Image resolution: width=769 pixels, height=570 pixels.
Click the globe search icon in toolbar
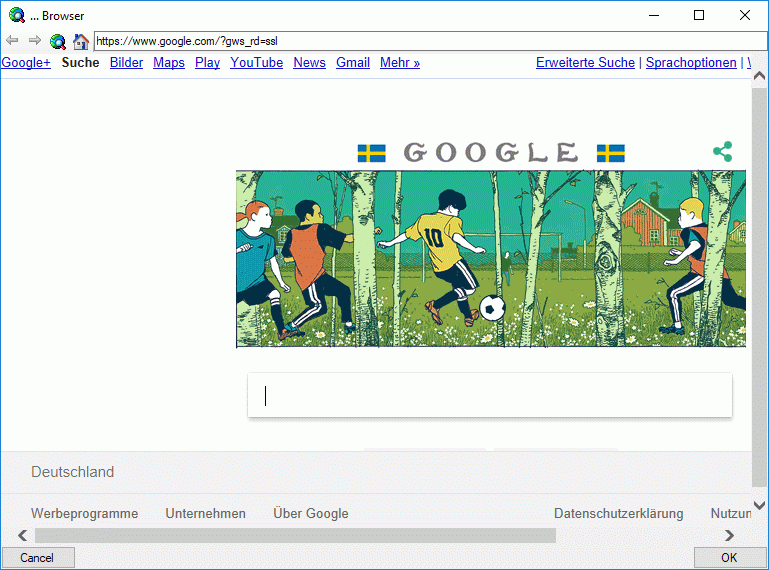tap(58, 41)
